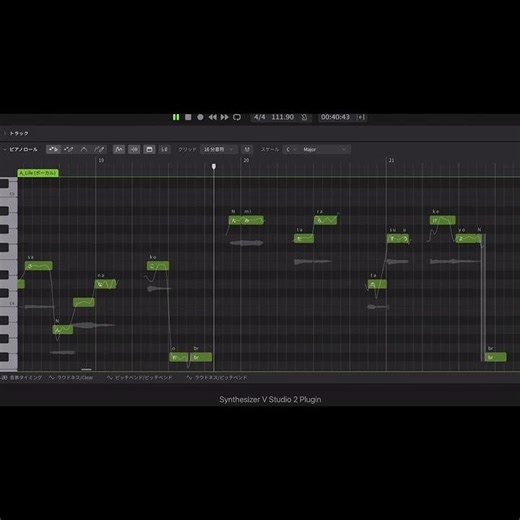This screenshot has width=520, height=520.
Task: Toggle the fourth display mode button
Action: click(164, 149)
